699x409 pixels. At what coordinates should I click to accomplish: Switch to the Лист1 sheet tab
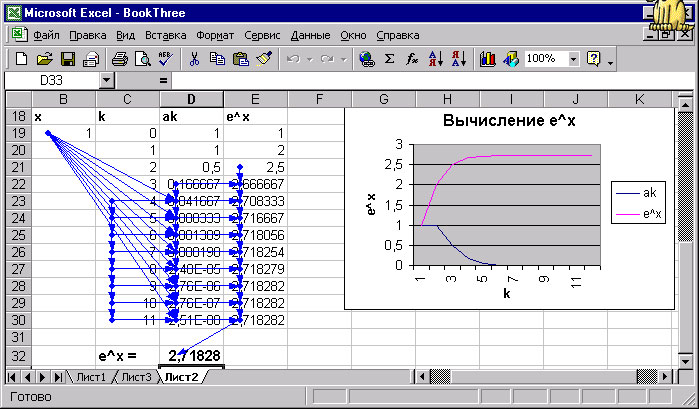pyautogui.click(x=91, y=377)
